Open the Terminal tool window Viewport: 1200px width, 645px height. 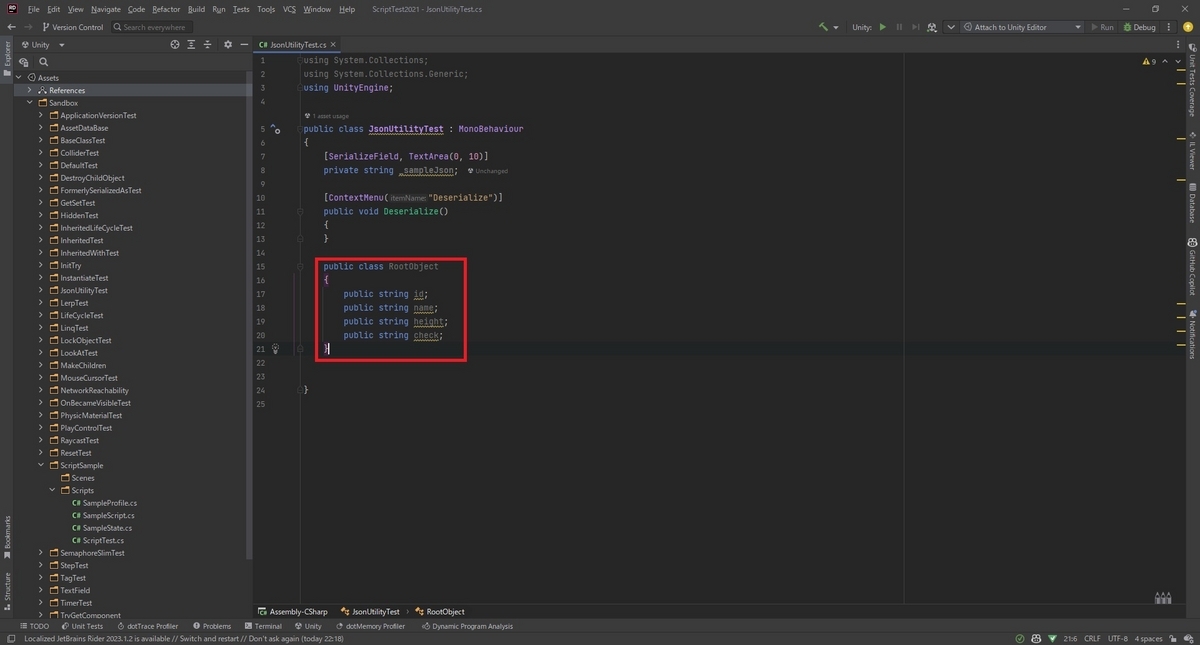pyautogui.click(x=265, y=626)
